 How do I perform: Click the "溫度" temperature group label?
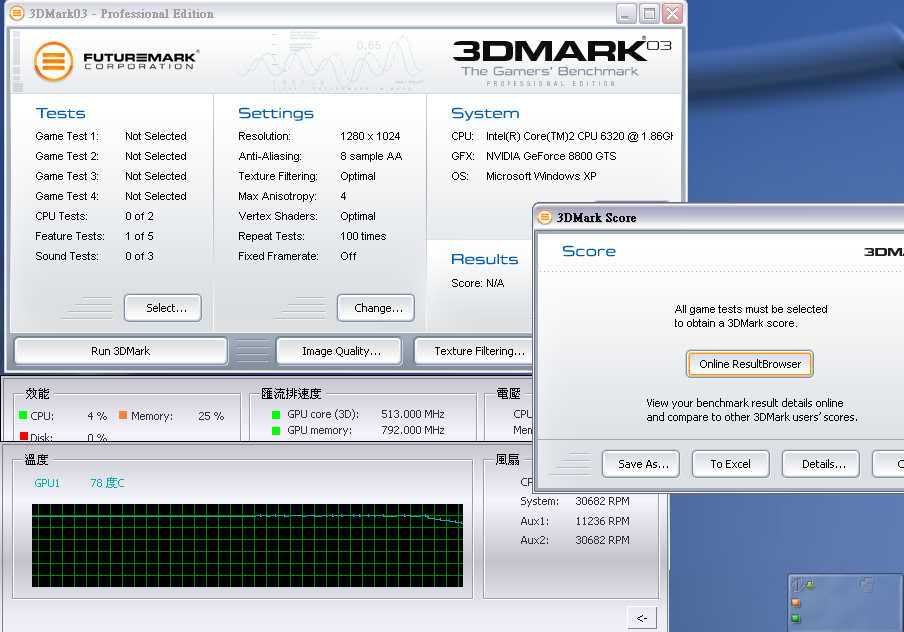tap(36, 460)
